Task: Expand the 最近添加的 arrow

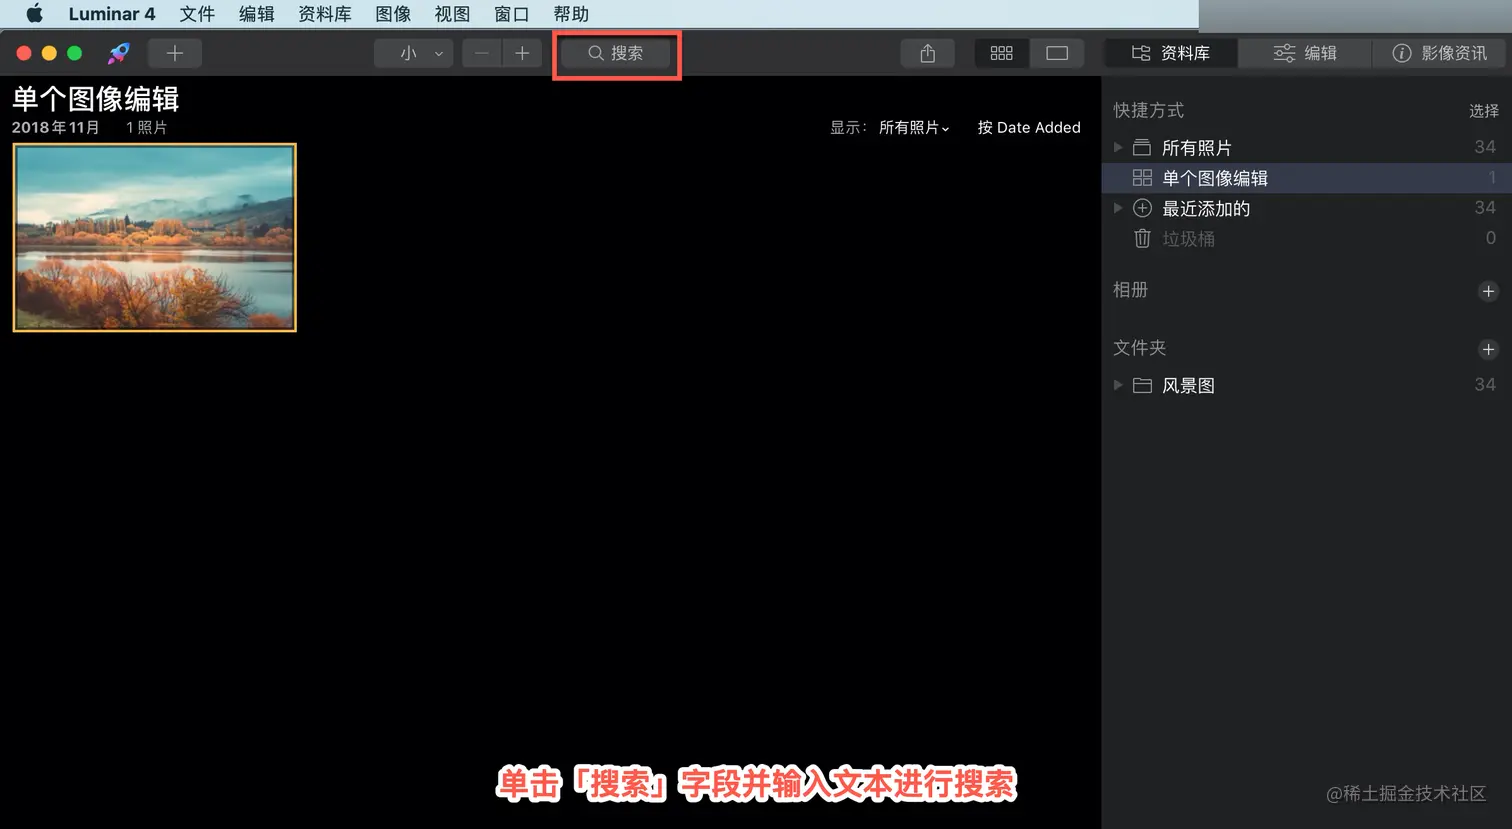Action: pyautogui.click(x=1118, y=208)
